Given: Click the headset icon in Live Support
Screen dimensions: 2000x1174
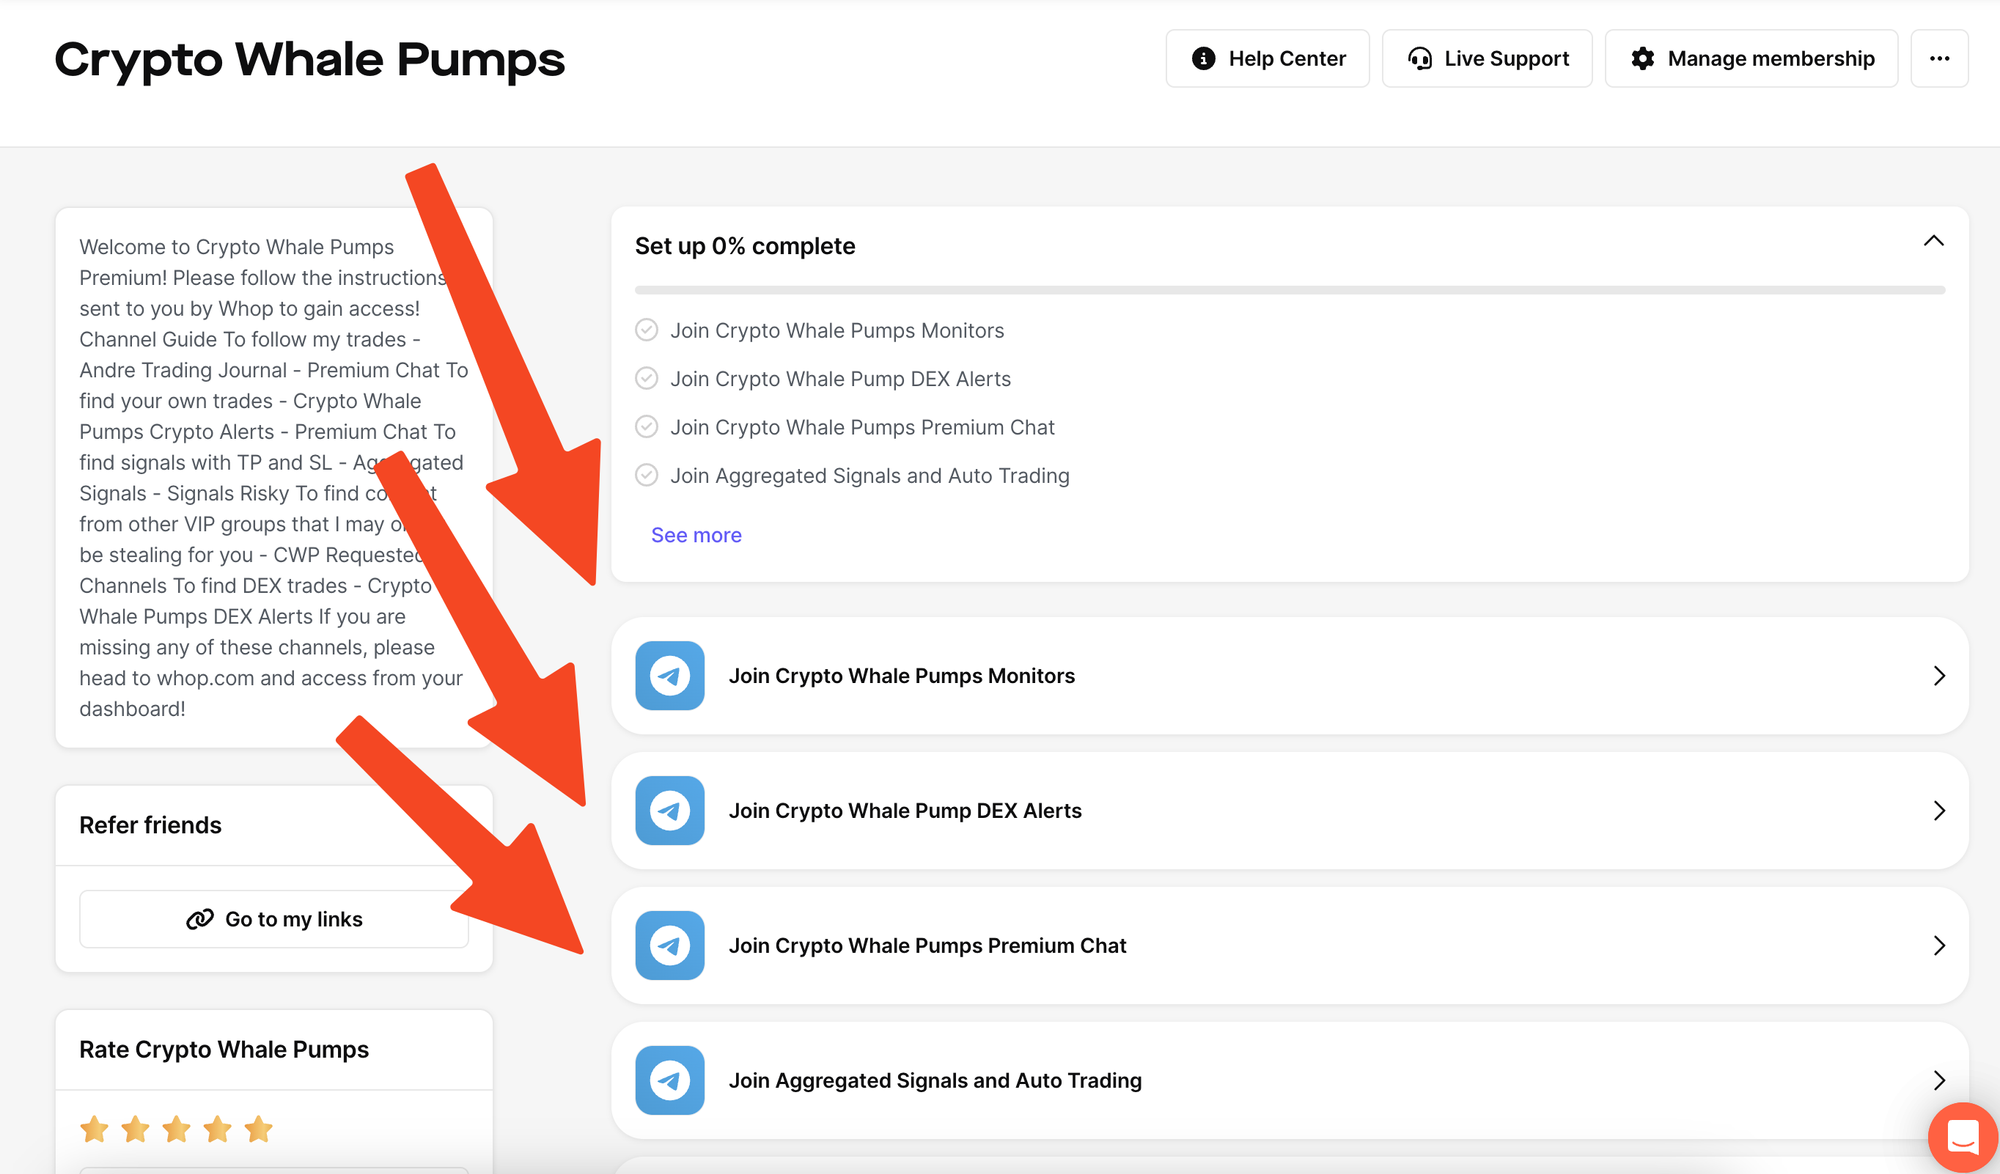Looking at the screenshot, I should point(1420,59).
